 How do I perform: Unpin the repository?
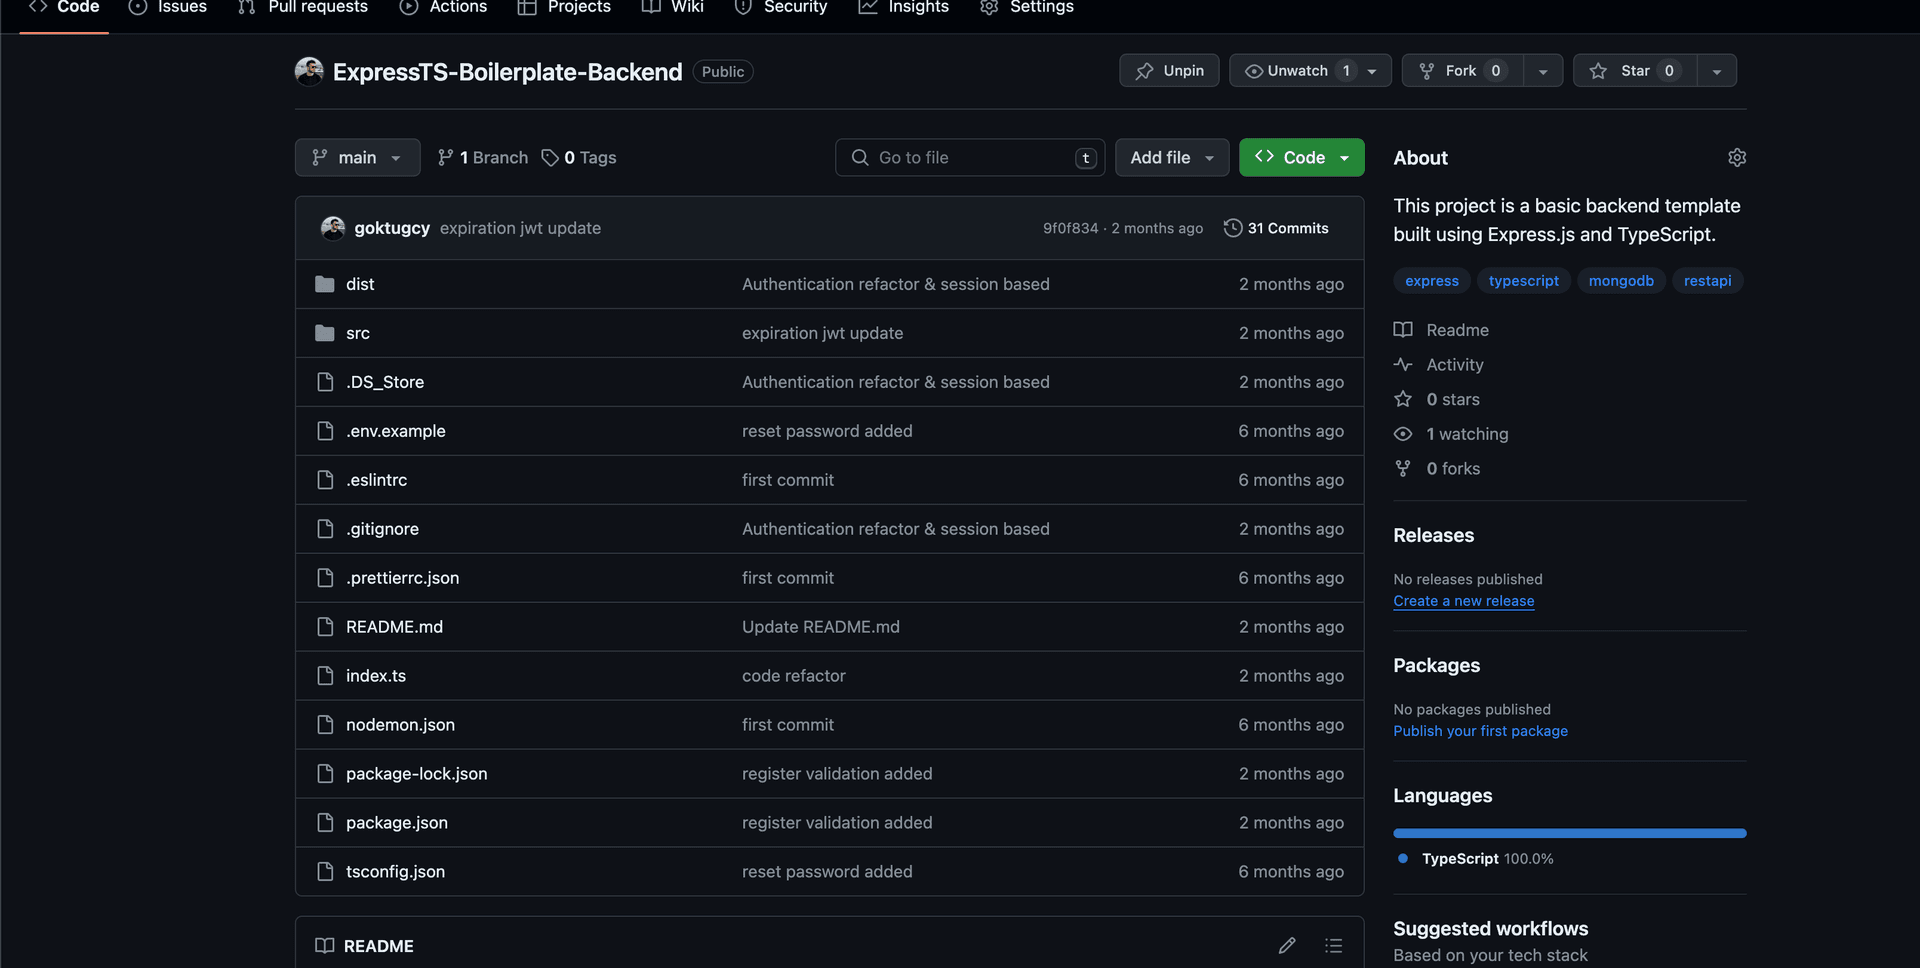point(1168,70)
